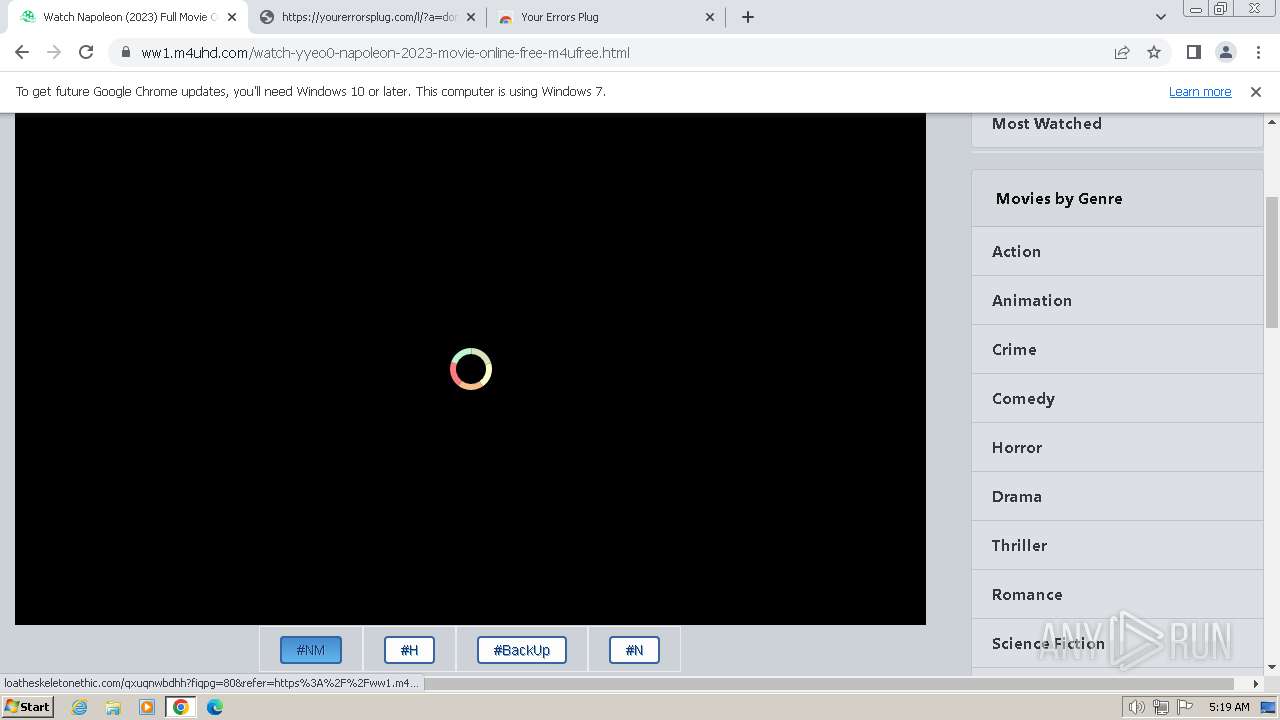Open the Action Center flag icon

[1185, 707]
